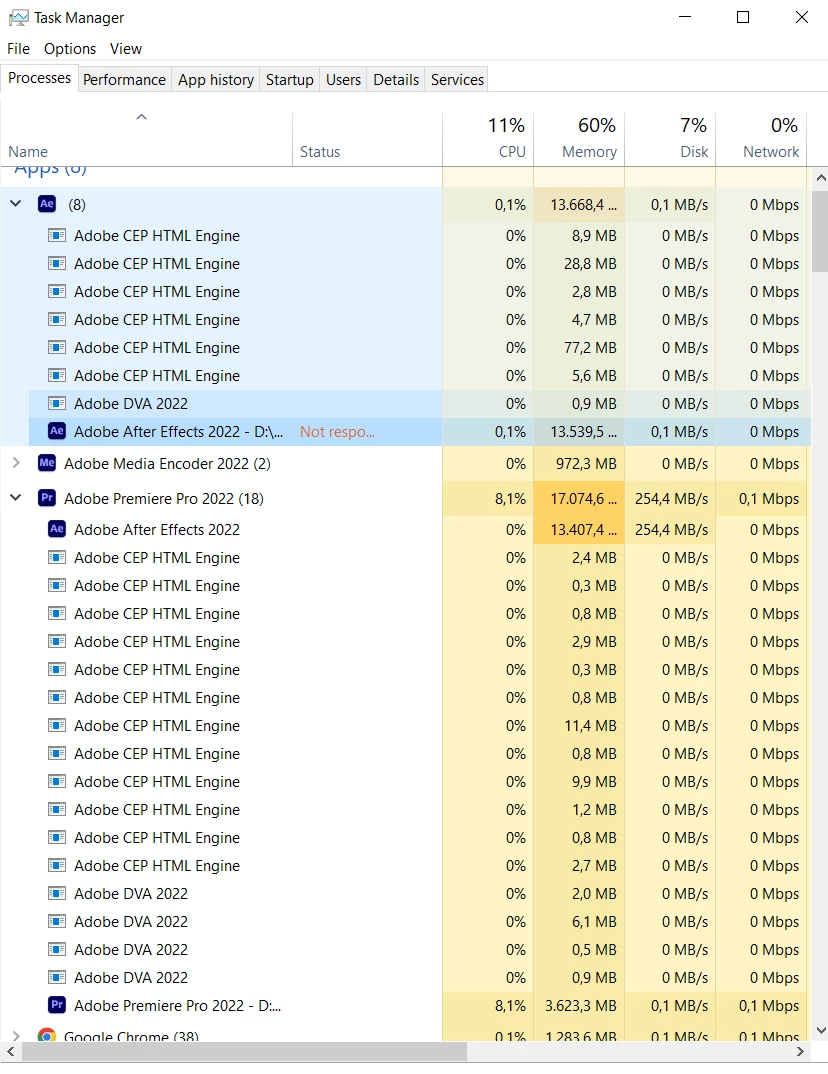Click the Task Manager icon in the title bar

(18, 18)
